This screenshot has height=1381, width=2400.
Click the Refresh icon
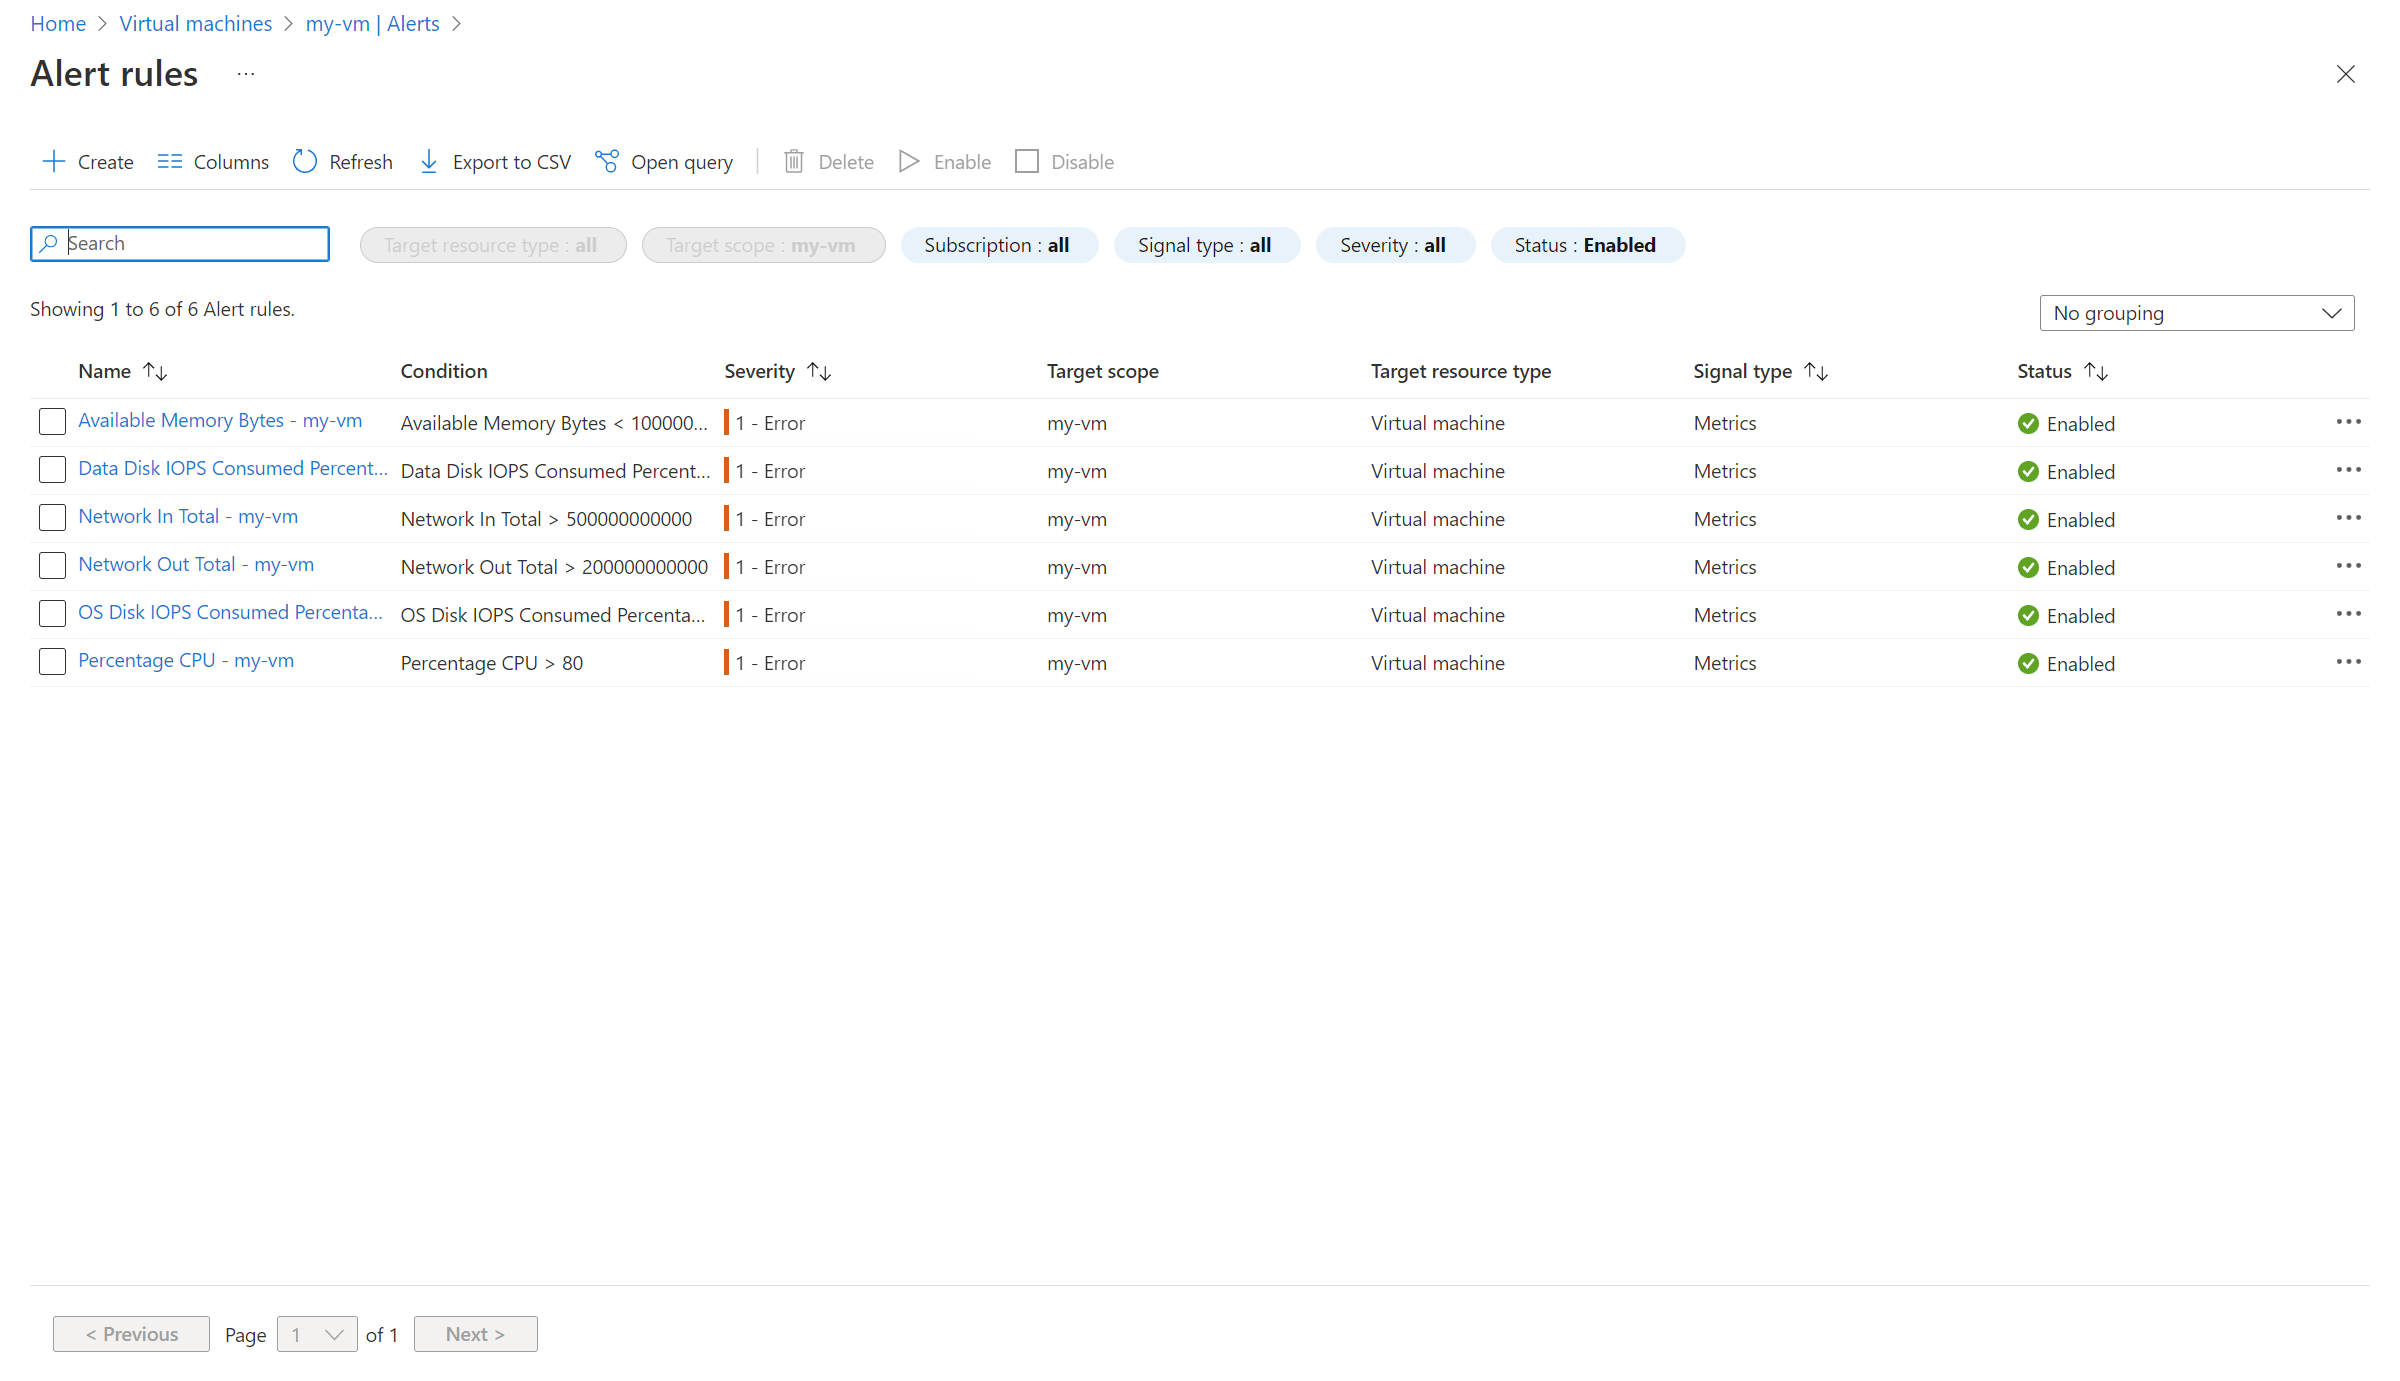coord(305,161)
